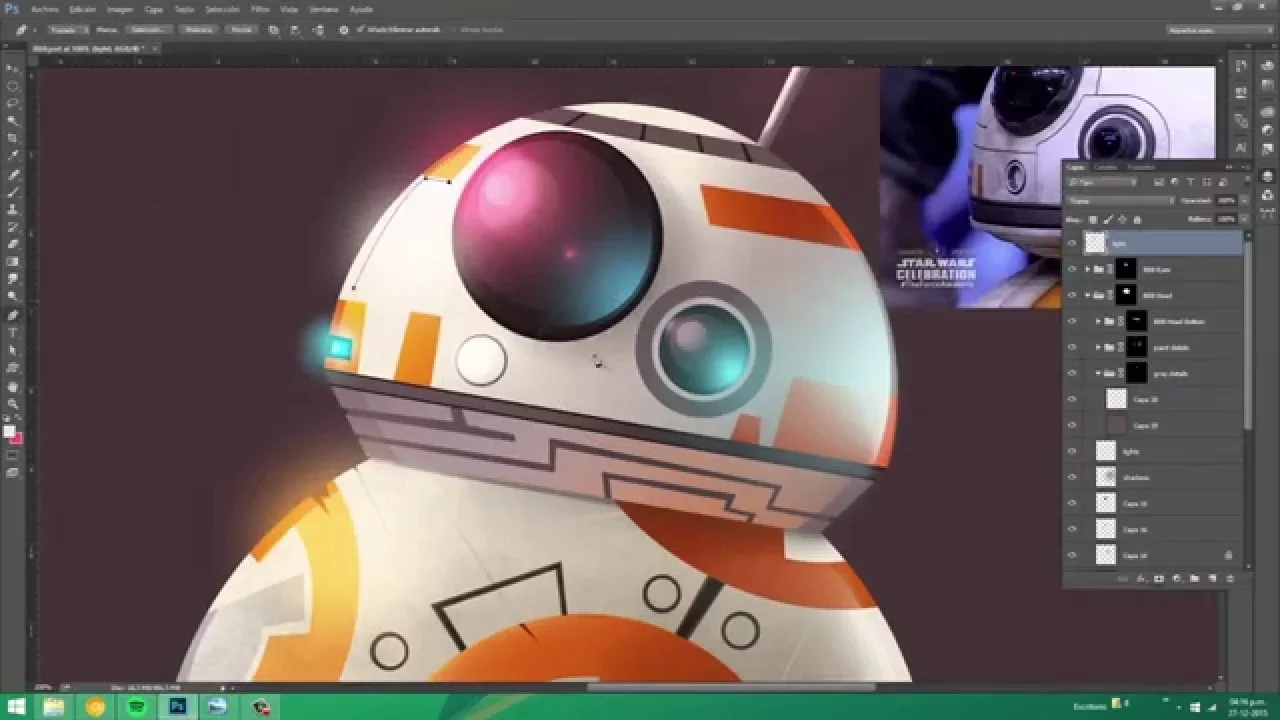This screenshot has width=1280, height=720.
Task: Click foreground color swatch
Action: [x=9, y=431]
